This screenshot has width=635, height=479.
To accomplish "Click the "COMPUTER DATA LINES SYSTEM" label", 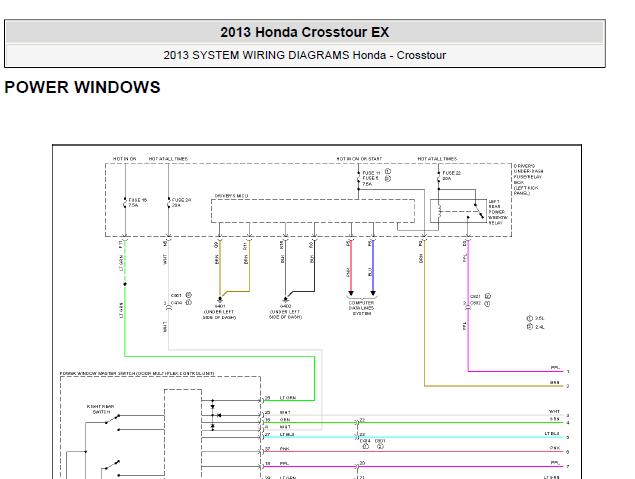I will point(361,308).
